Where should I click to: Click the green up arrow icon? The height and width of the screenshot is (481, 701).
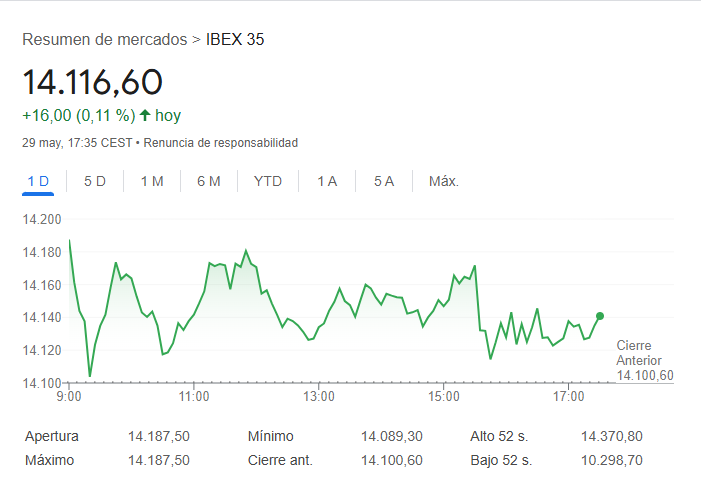pyautogui.click(x=144, y=115)
